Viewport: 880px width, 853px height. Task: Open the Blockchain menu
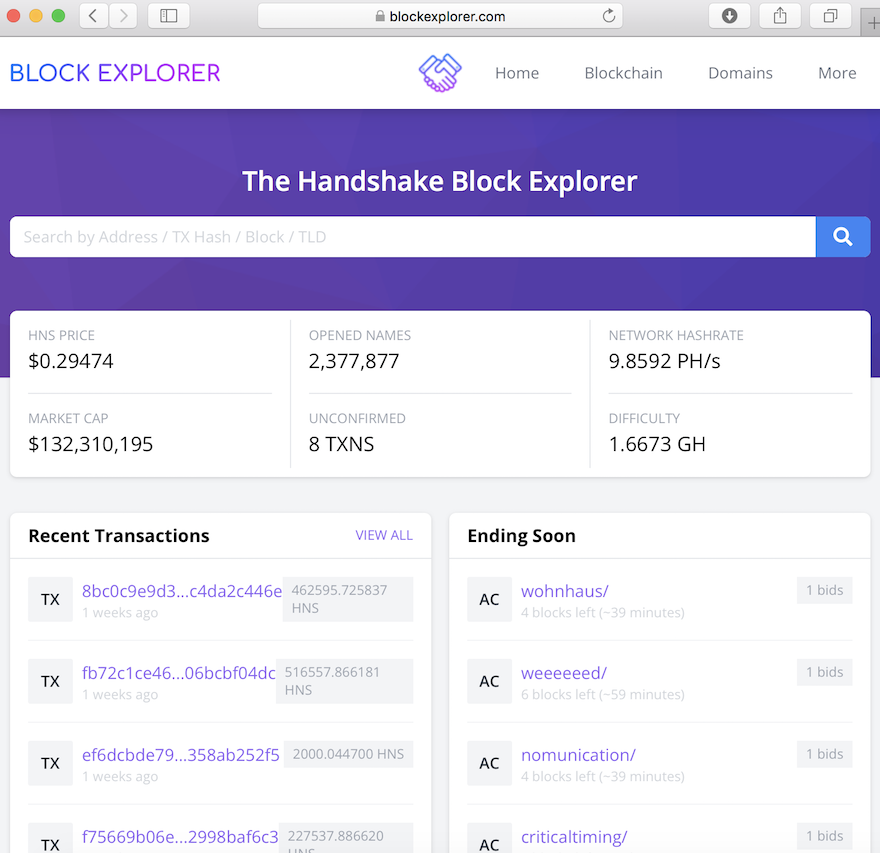point(623,73)
